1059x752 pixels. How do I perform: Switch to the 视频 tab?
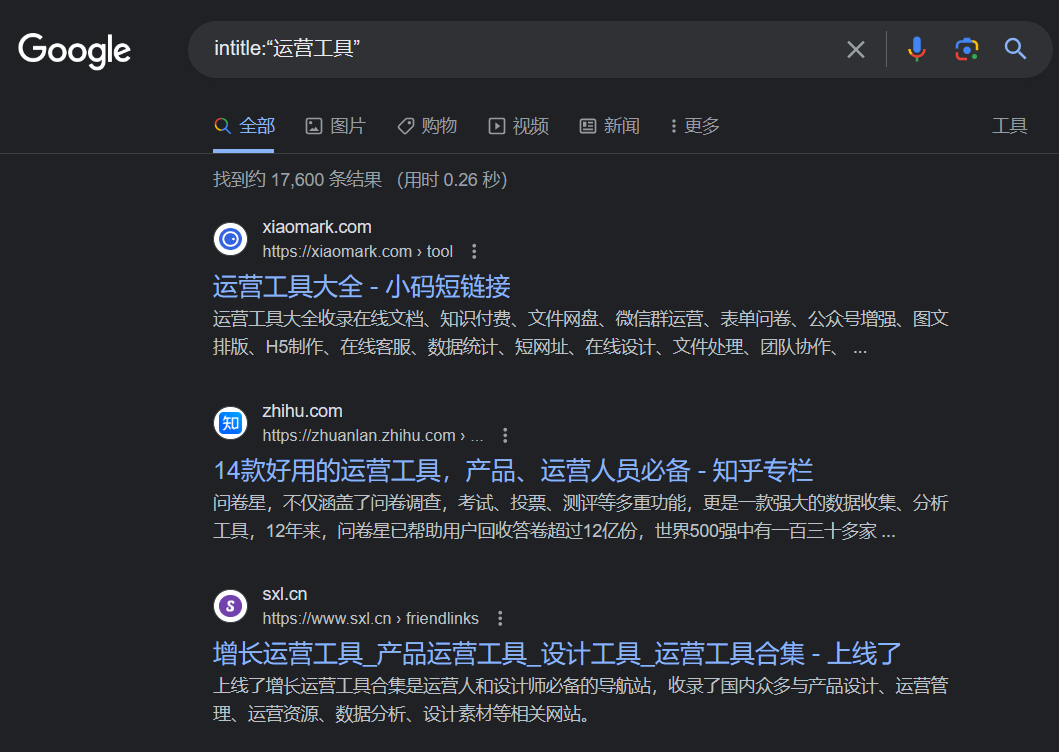pos(519,126)
